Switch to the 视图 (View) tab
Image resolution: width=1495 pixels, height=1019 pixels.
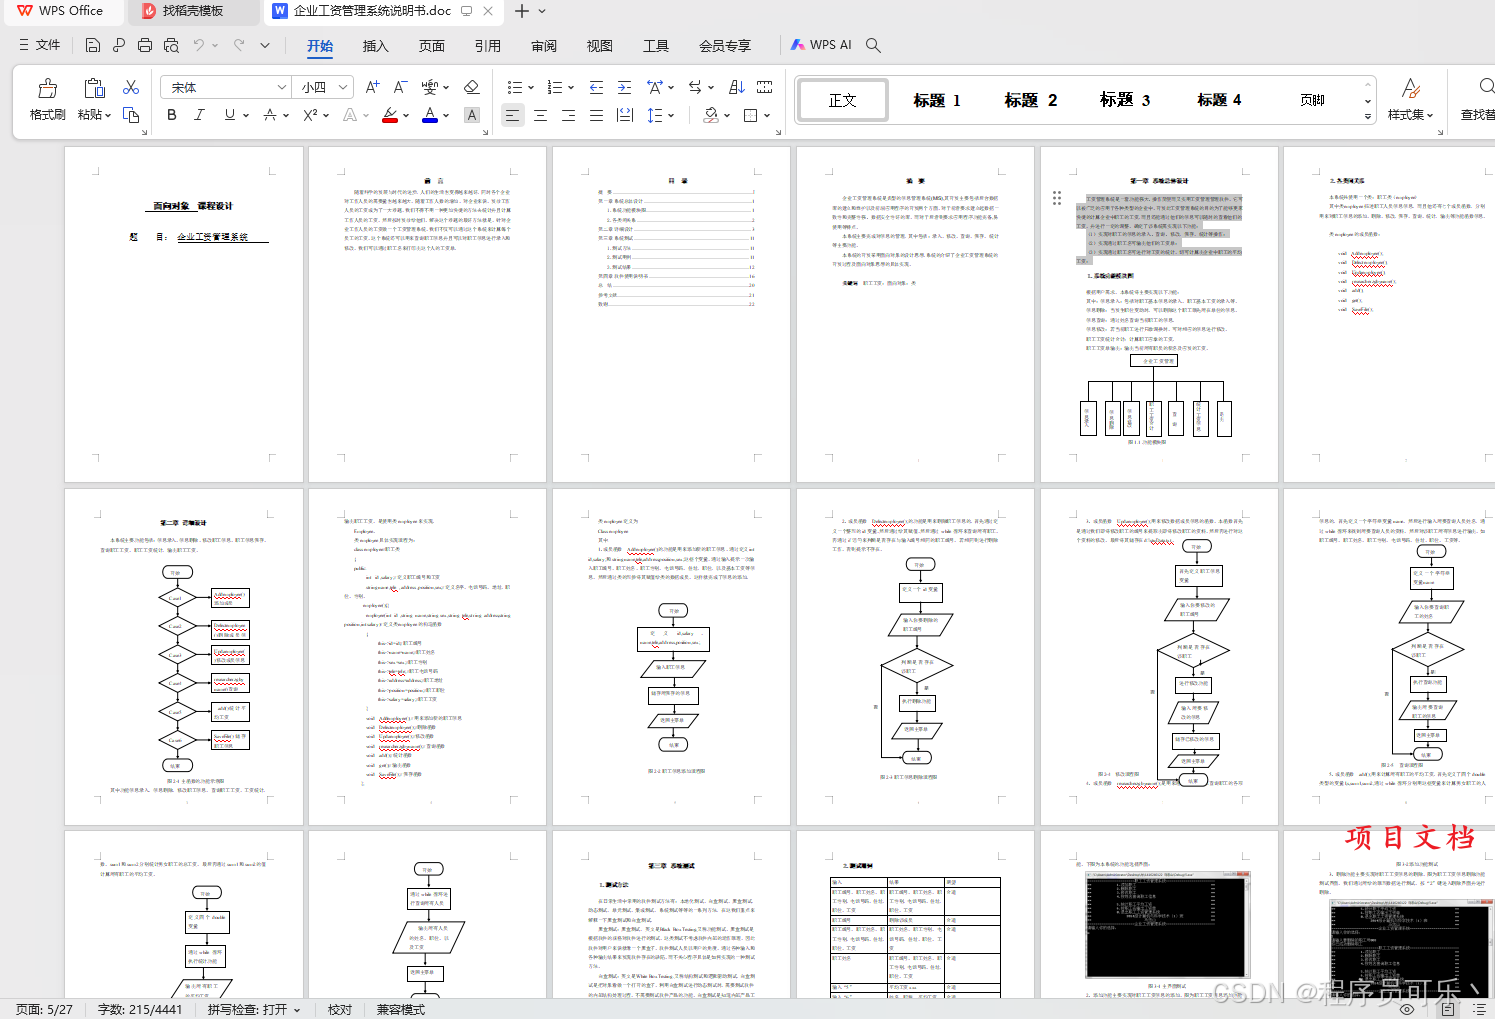[x=599, y=45]
